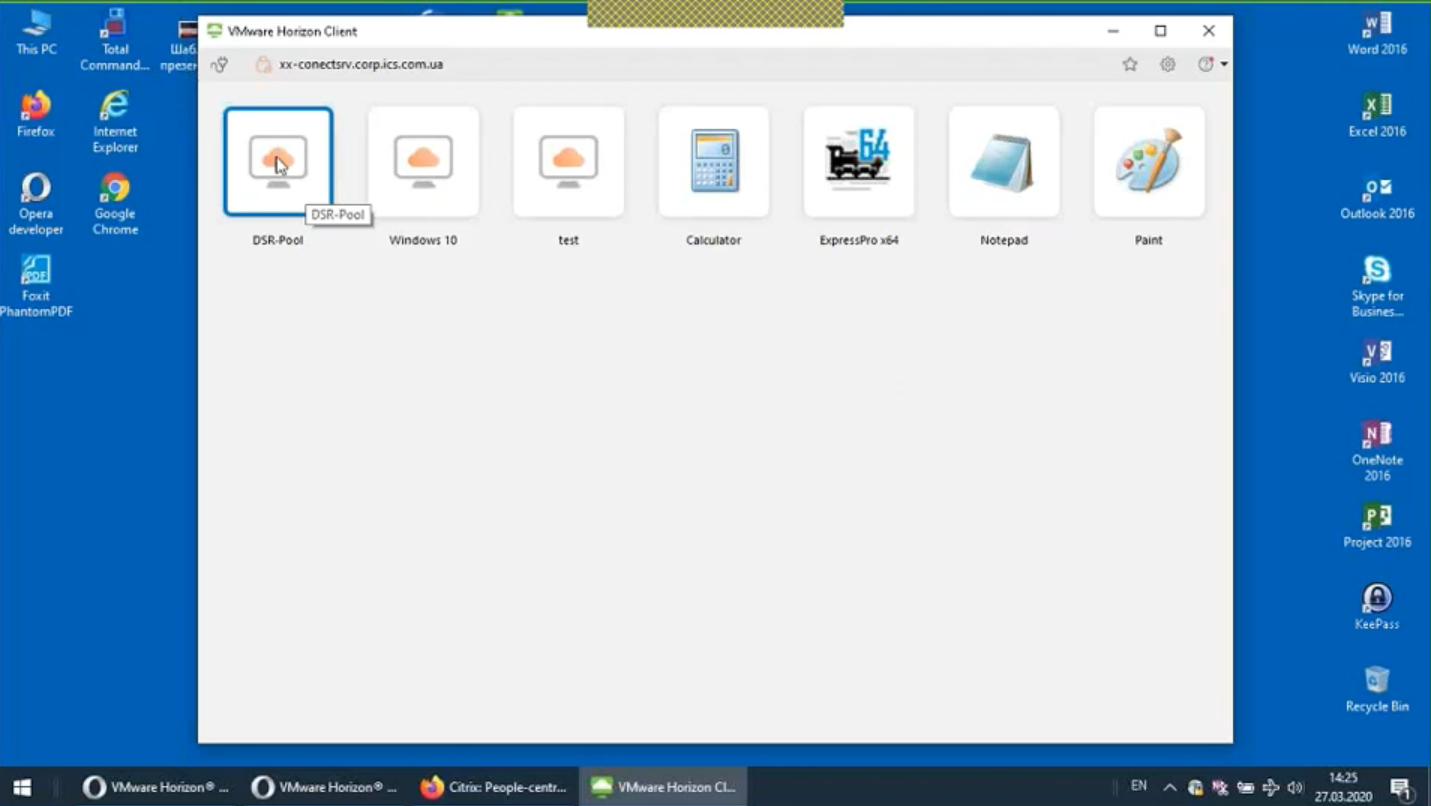1431x806 pixels.
Task: Switch to second Opera VMware Horizon taskbar window
Action: (325, 787)
